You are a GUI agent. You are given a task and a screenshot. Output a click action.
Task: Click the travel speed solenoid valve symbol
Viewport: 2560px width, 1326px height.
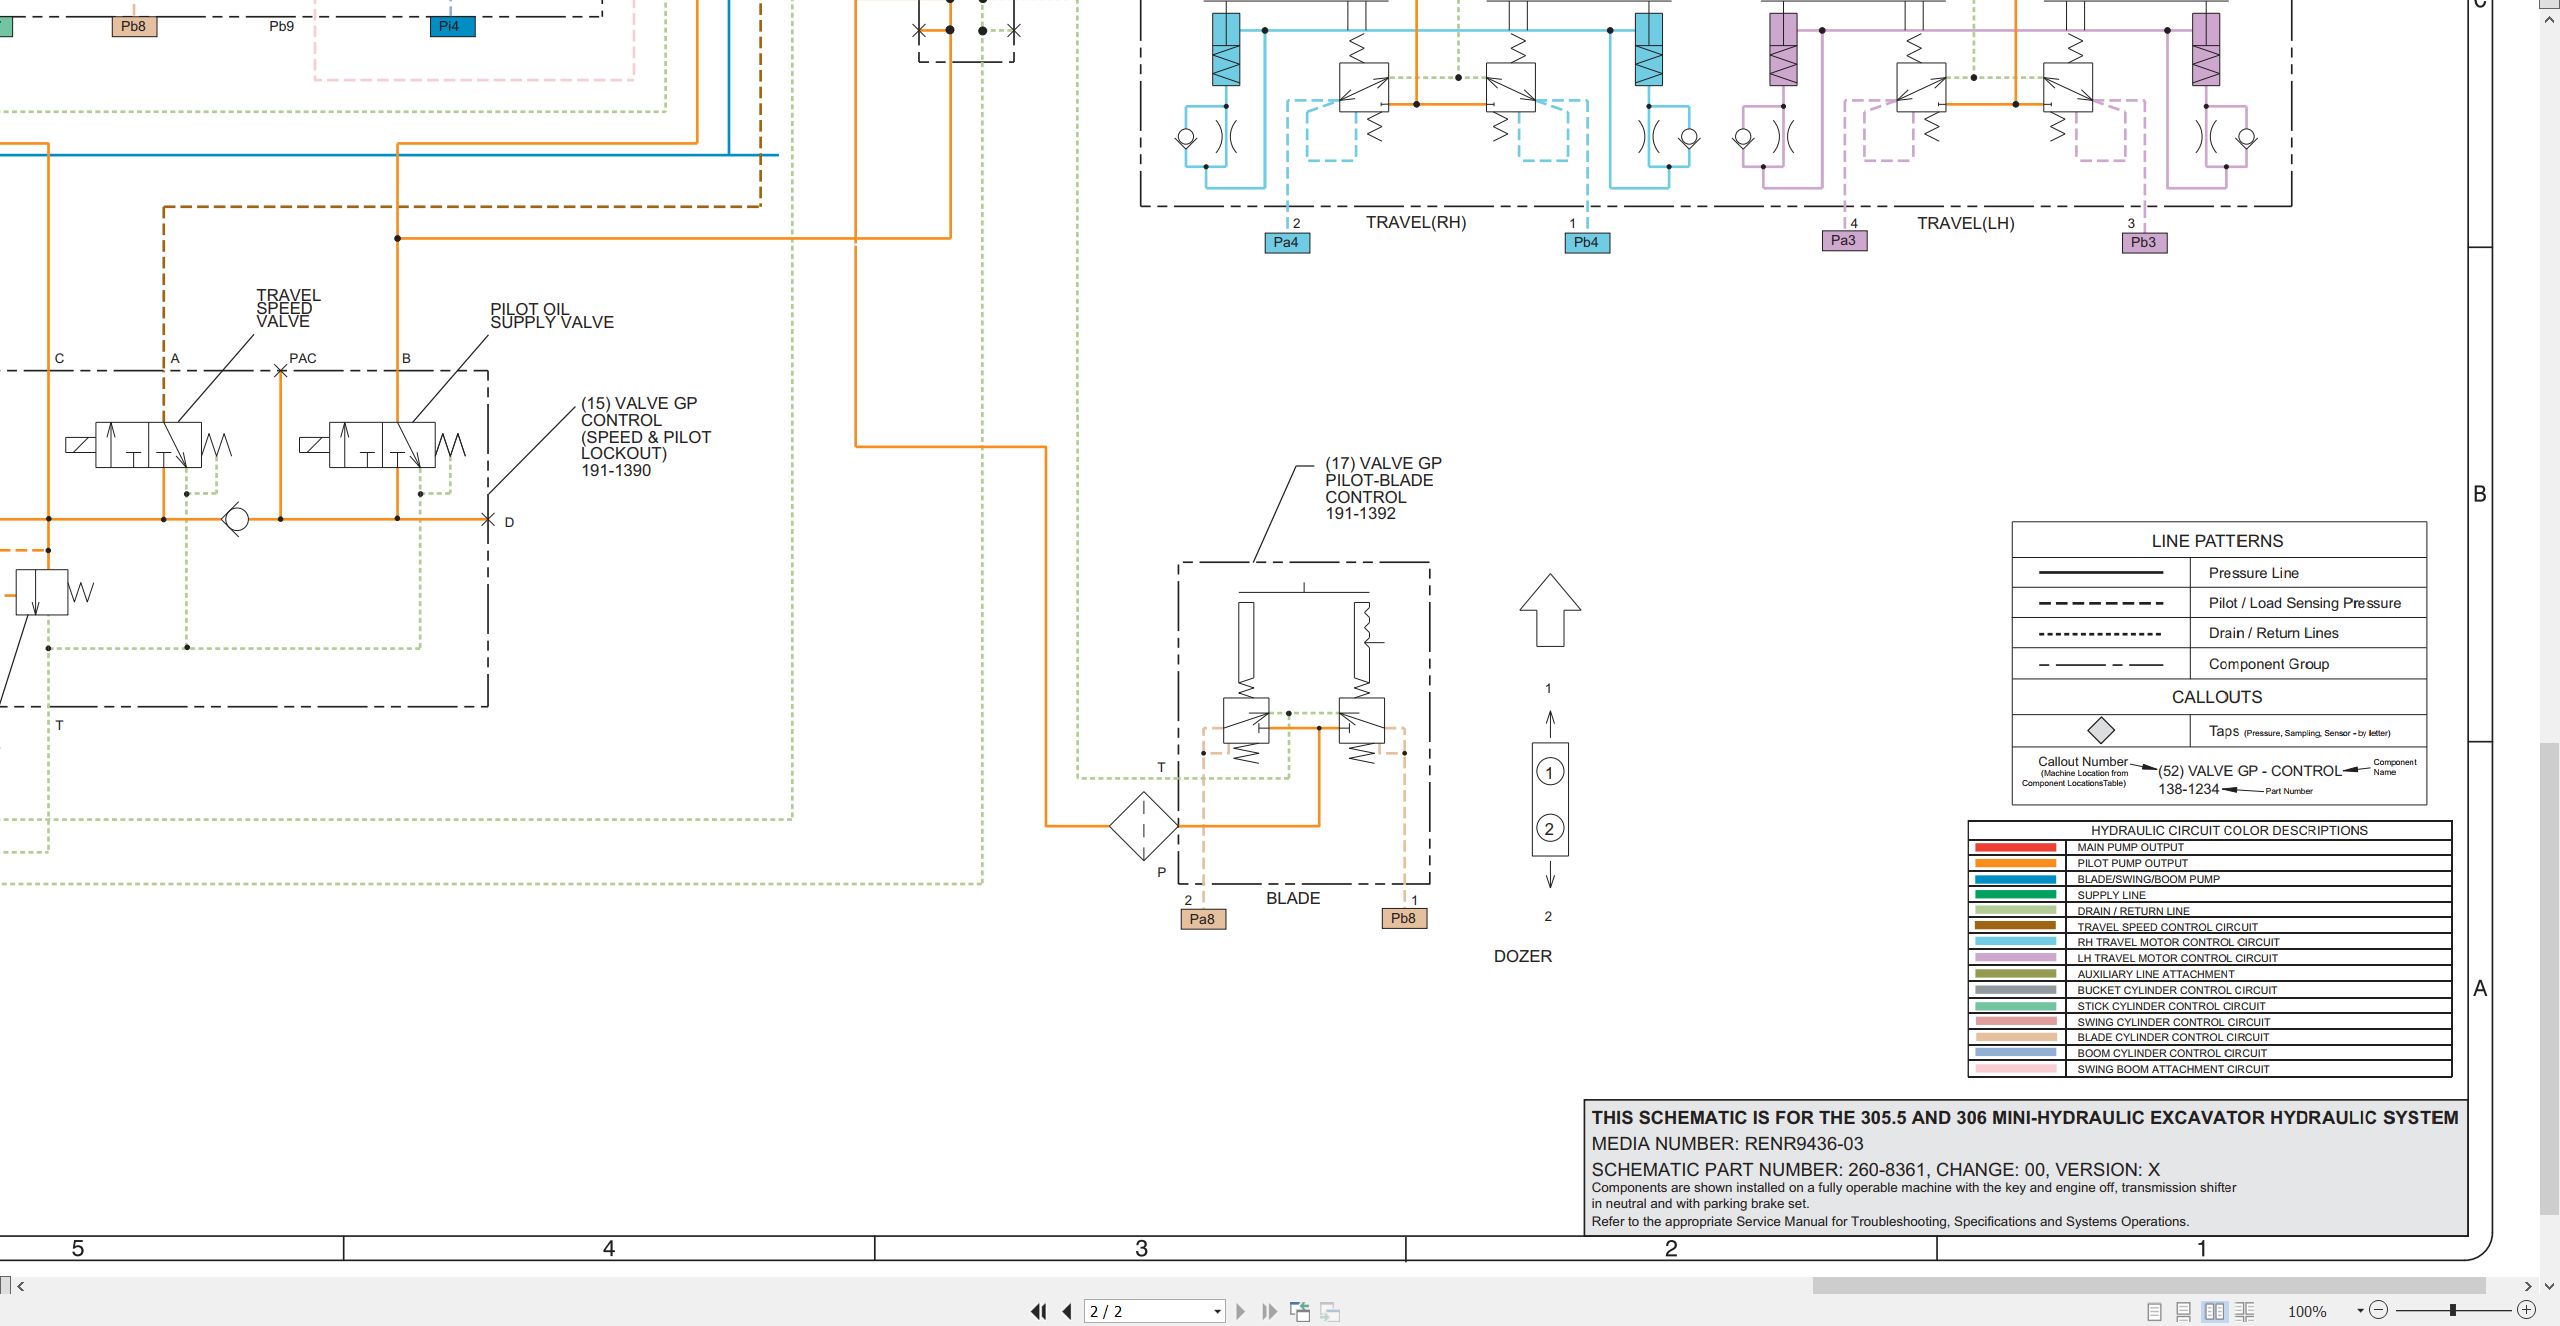(x=148, y=445)
